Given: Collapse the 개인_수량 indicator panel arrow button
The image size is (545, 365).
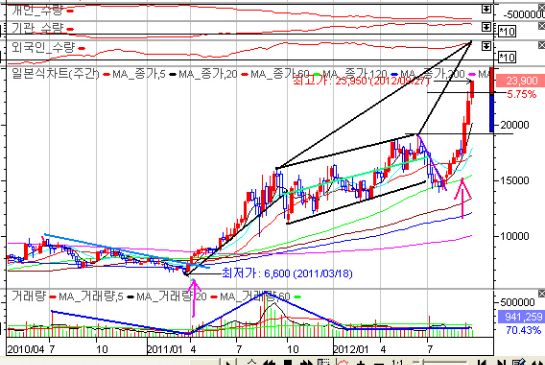Looking at the screenshot, I should [x=486, y=9].
